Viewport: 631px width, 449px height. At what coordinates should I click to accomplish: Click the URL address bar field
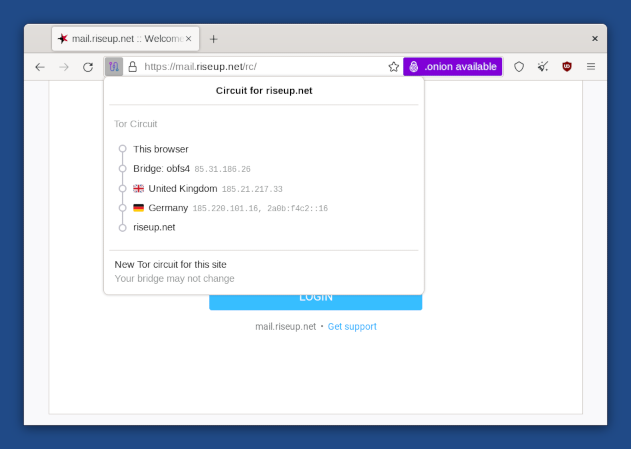pos(260,67)
